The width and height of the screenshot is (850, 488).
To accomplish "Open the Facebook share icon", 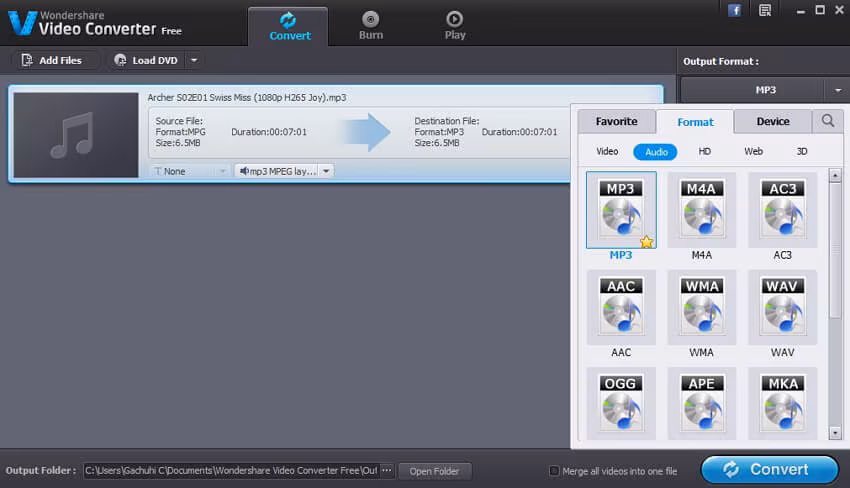I will [735, 10].
